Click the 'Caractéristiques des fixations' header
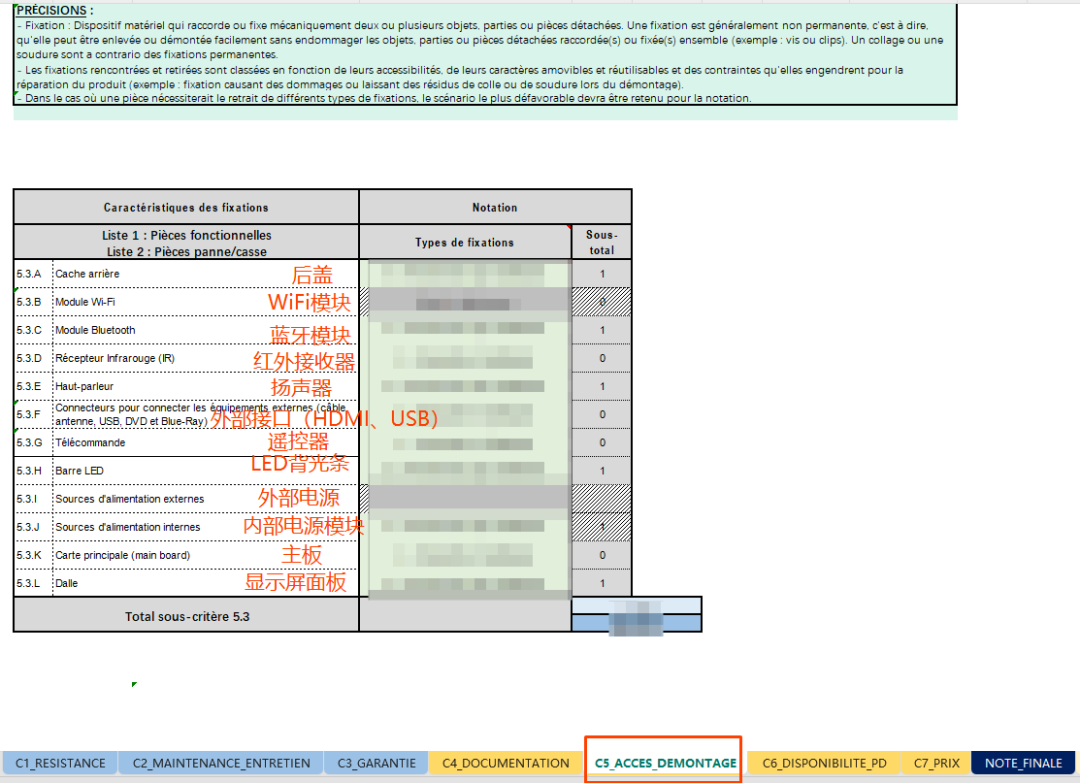The height and width of the screenshot is (783, 1080). click(186, 208)
